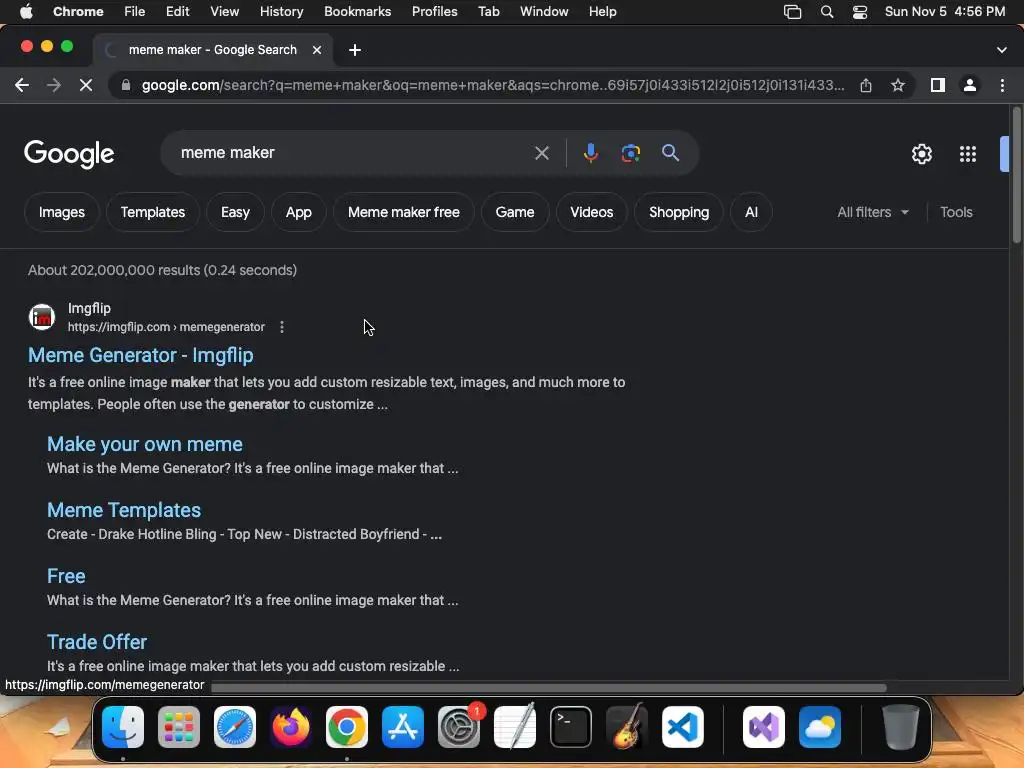The image size is (1024, 768).
Task: Click the address bar URL
Action: [492, 85]
